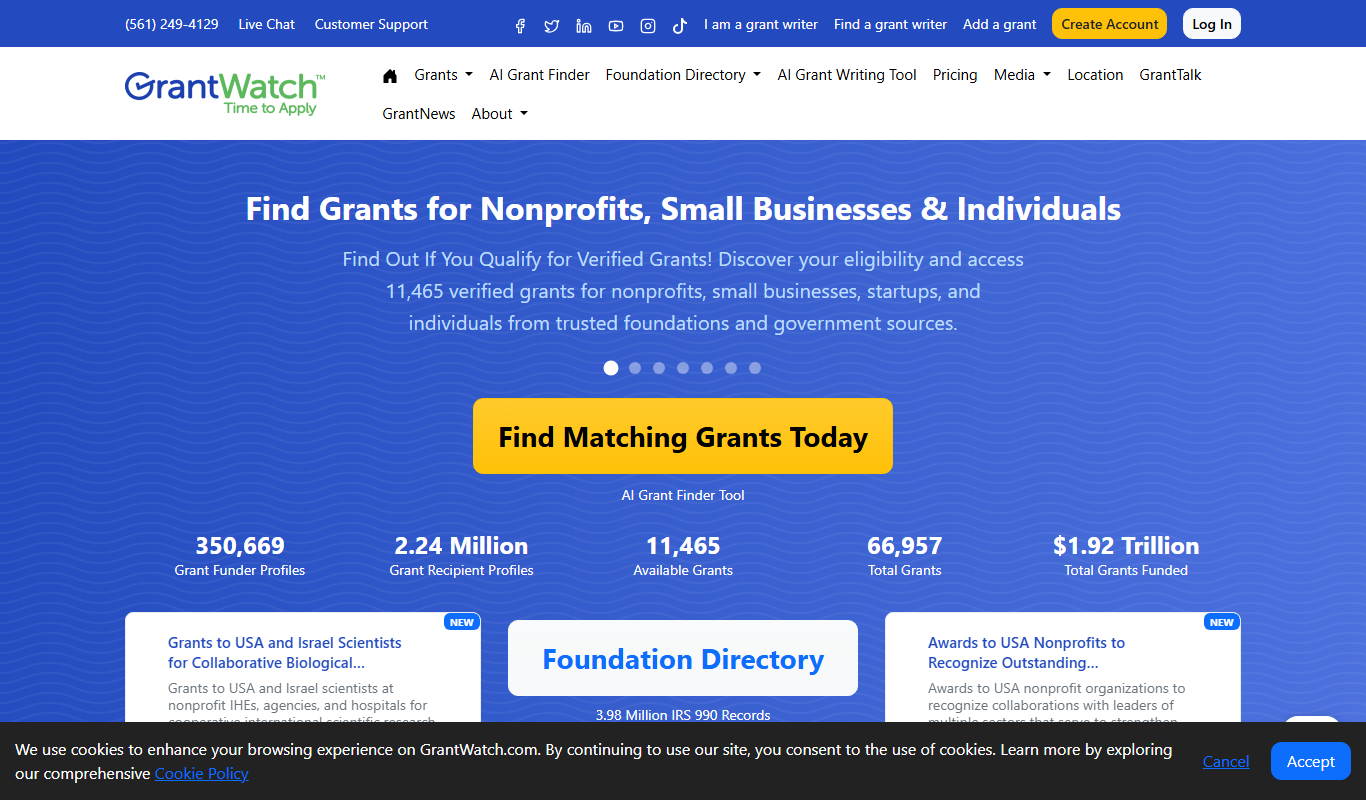The height and width of the screenshot is (800, 1366).
Task: Open the Pricing menu item
Action: pos(955,75)
